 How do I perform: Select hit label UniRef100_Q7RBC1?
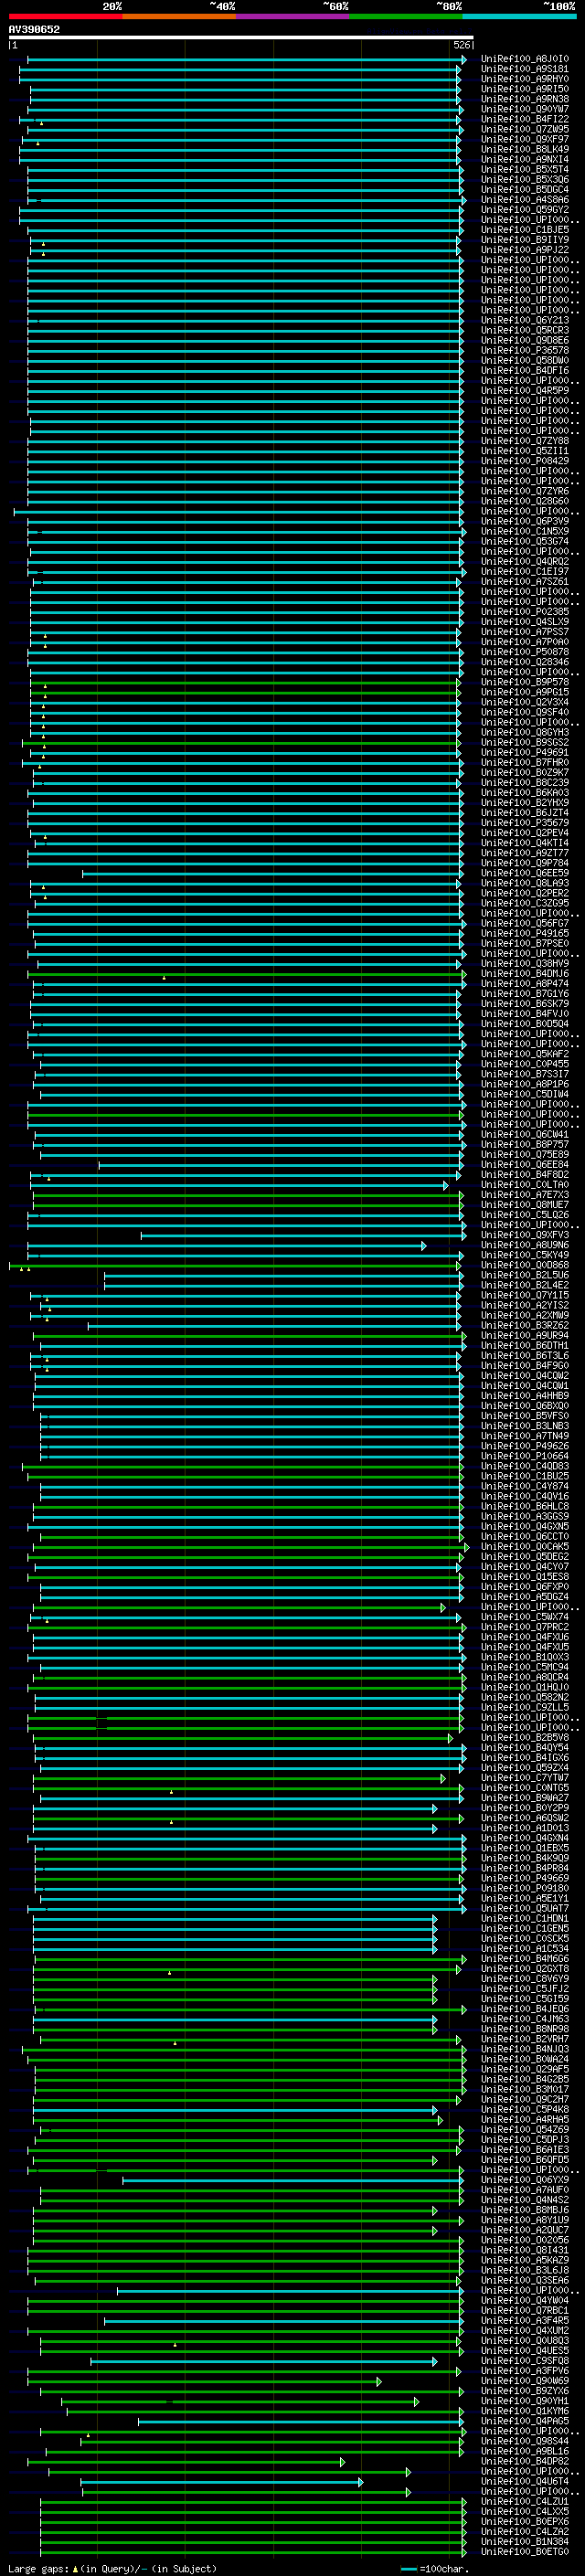pos(524,2311)
